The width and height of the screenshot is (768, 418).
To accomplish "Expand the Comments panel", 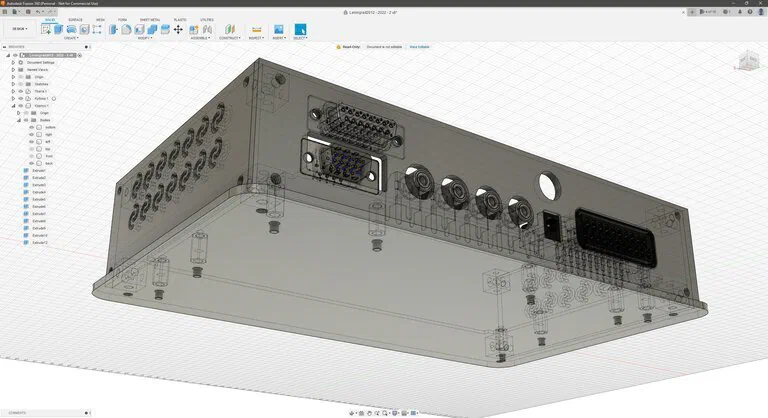I will point(86,413).
